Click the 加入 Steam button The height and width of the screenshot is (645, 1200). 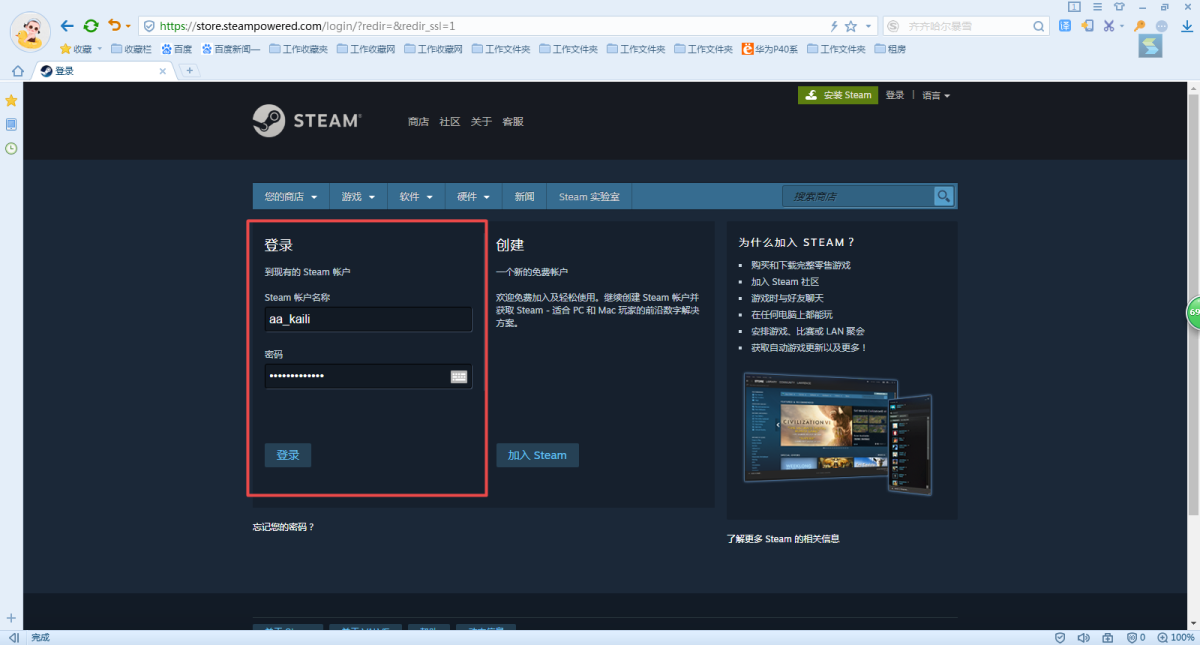point(537,455)
